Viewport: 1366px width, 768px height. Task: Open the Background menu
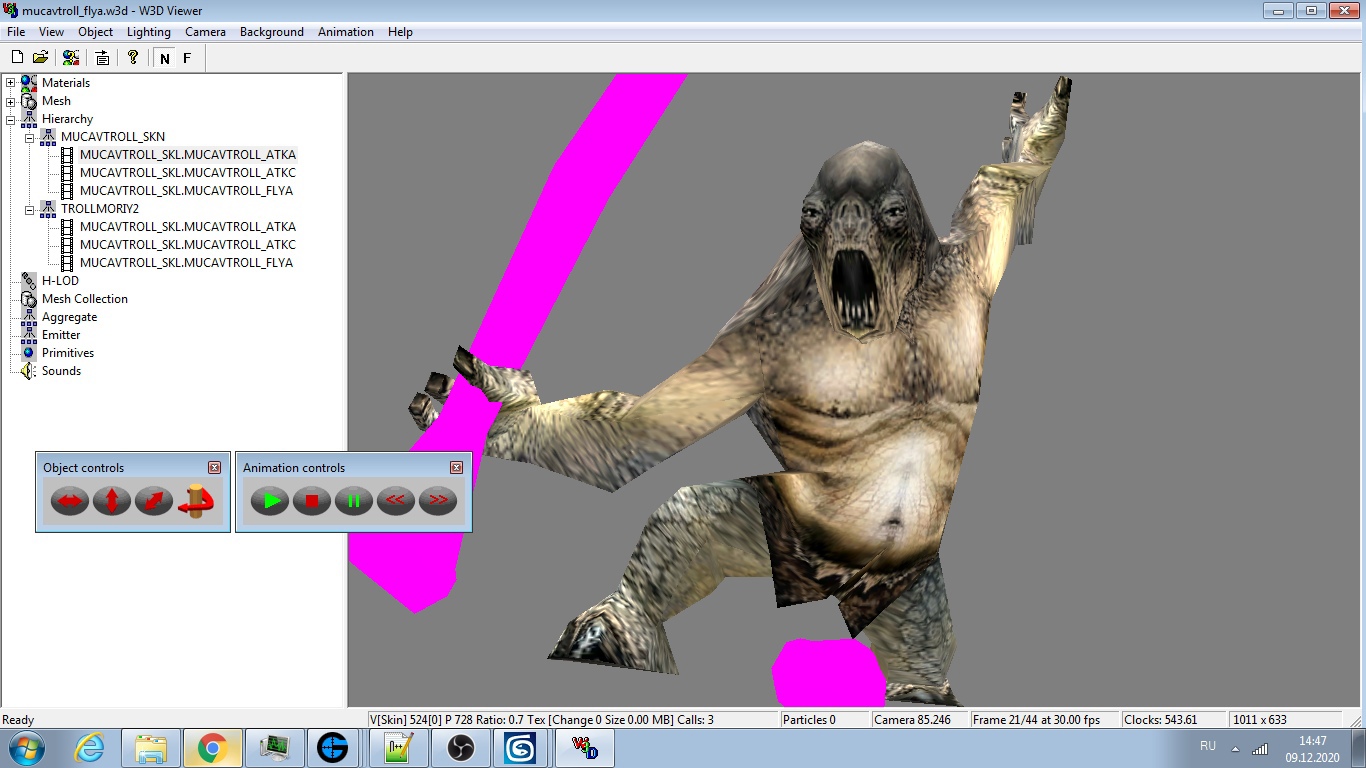pyautogui.click(x=272, y=32)
